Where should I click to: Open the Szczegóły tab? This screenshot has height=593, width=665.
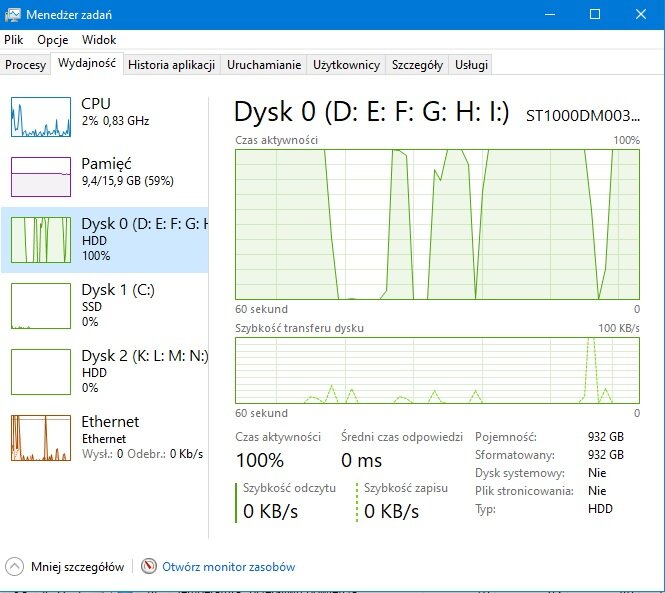[x=417, y=65]
